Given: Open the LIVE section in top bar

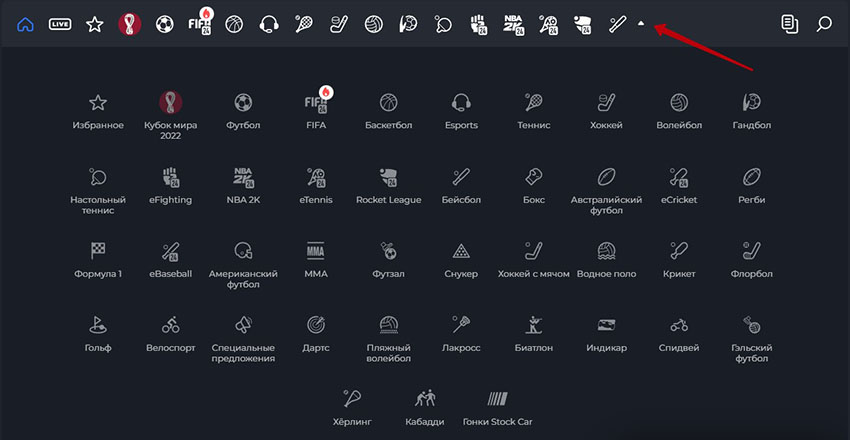Looking at the screenshot, I should point(60,24).
